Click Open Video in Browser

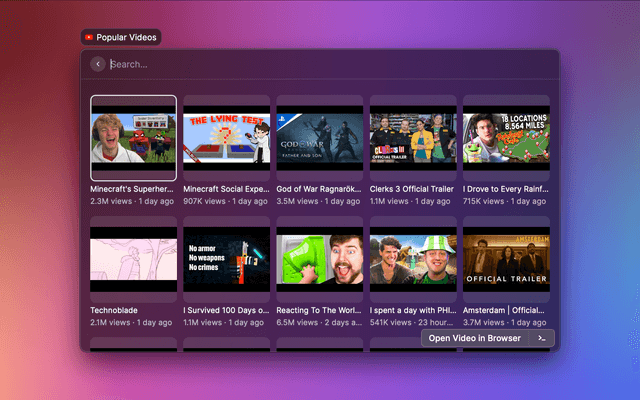pos(474,338)
